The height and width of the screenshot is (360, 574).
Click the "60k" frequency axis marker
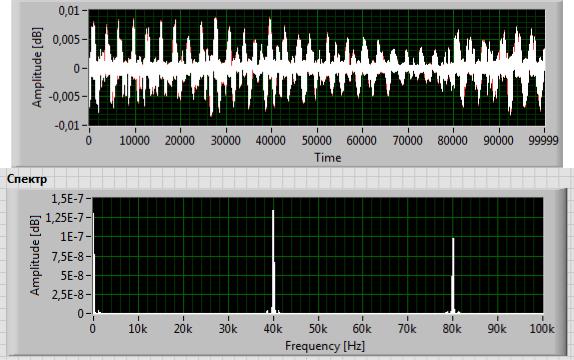(x=362, y=329)
